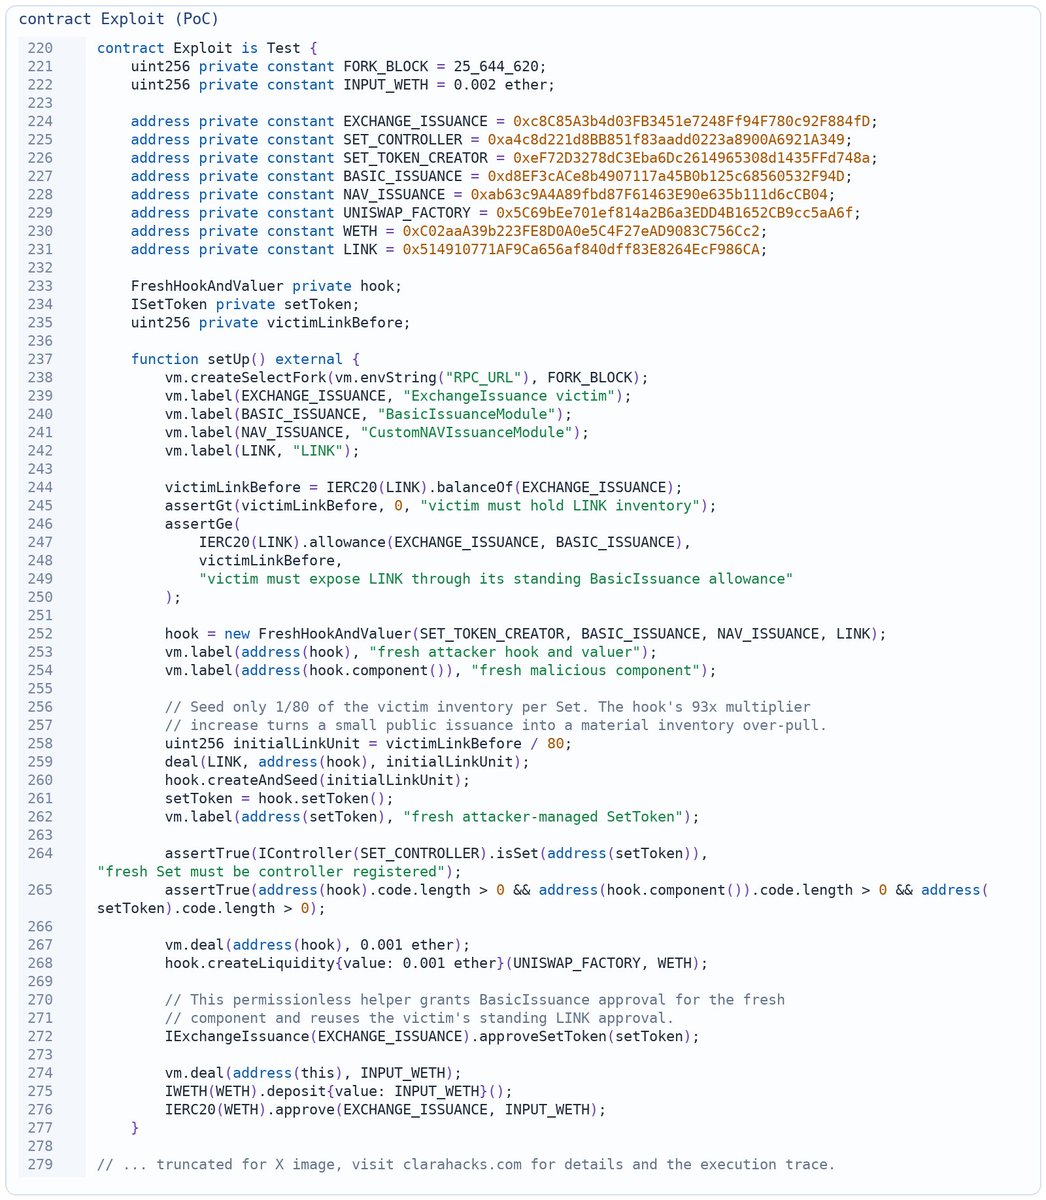The height and width of the screenshot is (1200, 1046).
Task: Click the vm.label(LINK, "LINK") line
Action: coord(262,450)
